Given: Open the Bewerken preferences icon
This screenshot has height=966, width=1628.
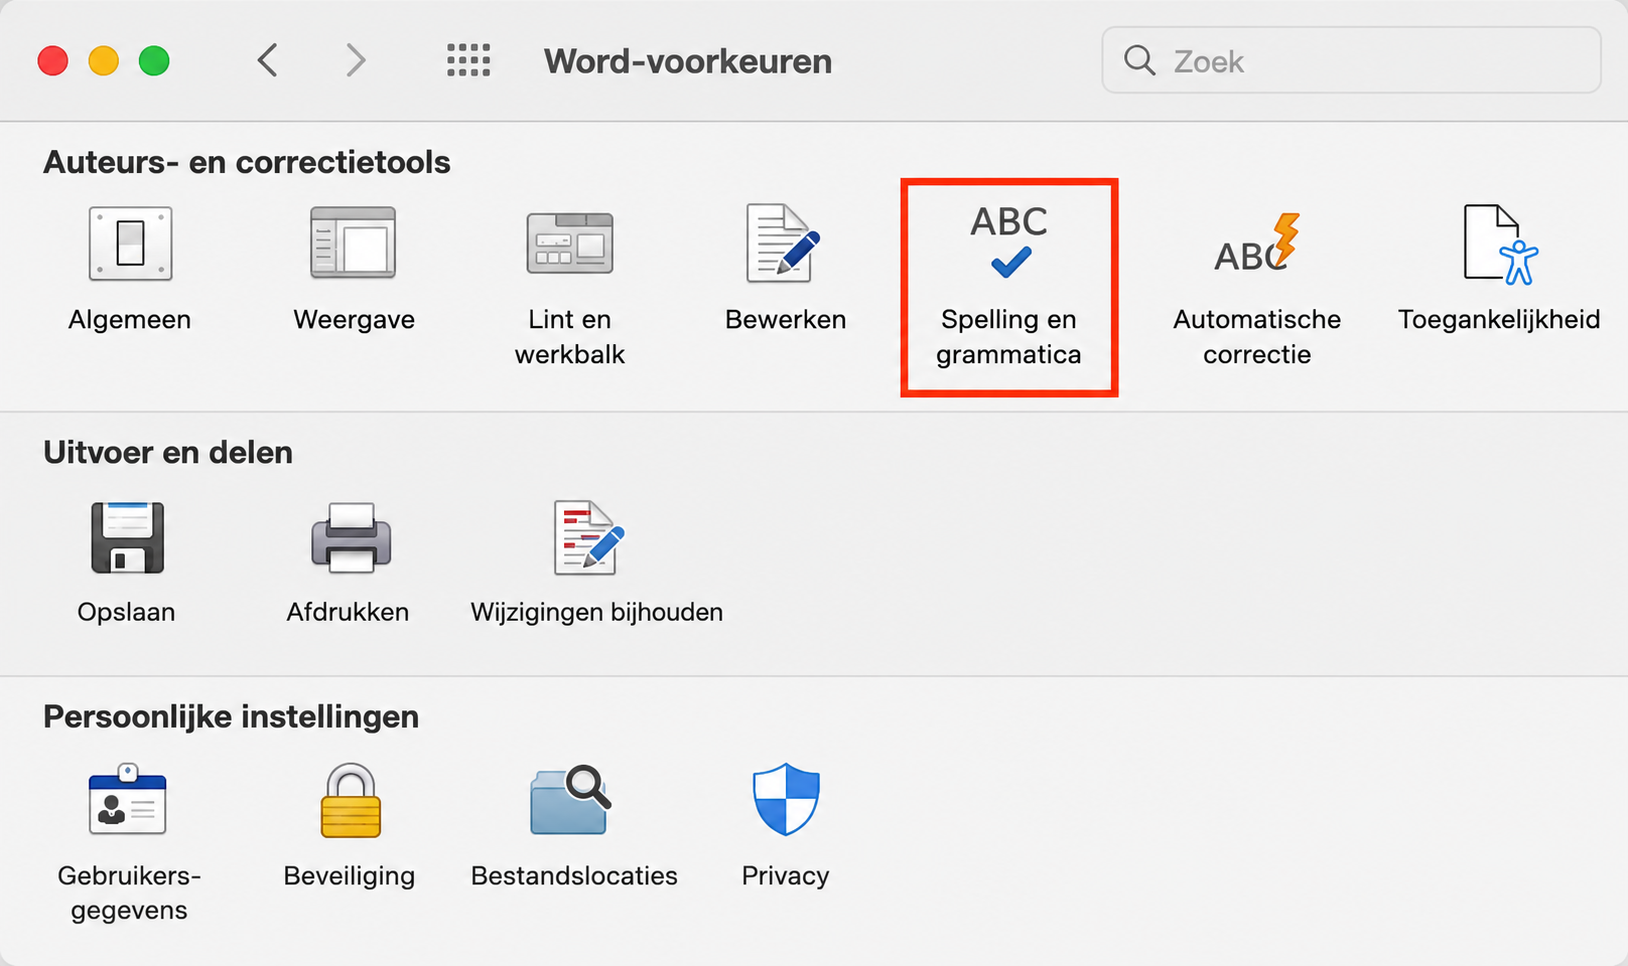Looking at the screenshot, I should [x=784, y=243].
